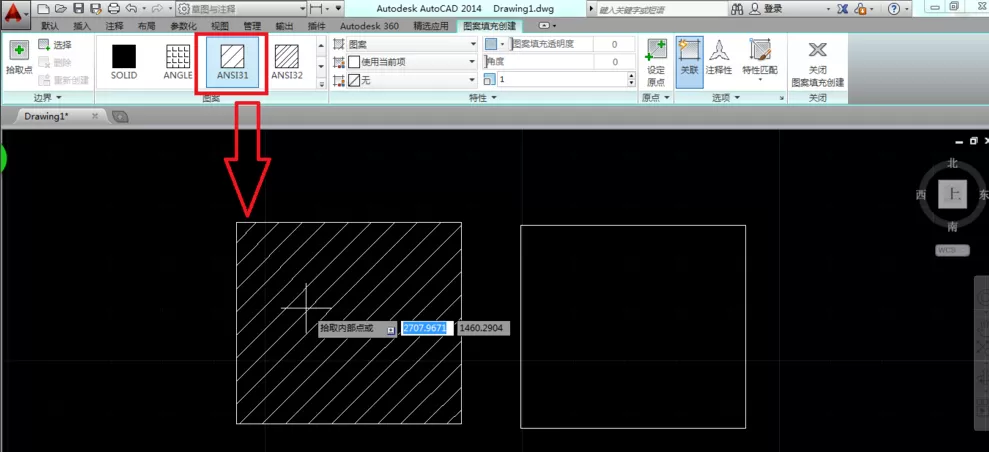Click the Undo arrow icon
This screenshot has width=989, height=452.
131,9
